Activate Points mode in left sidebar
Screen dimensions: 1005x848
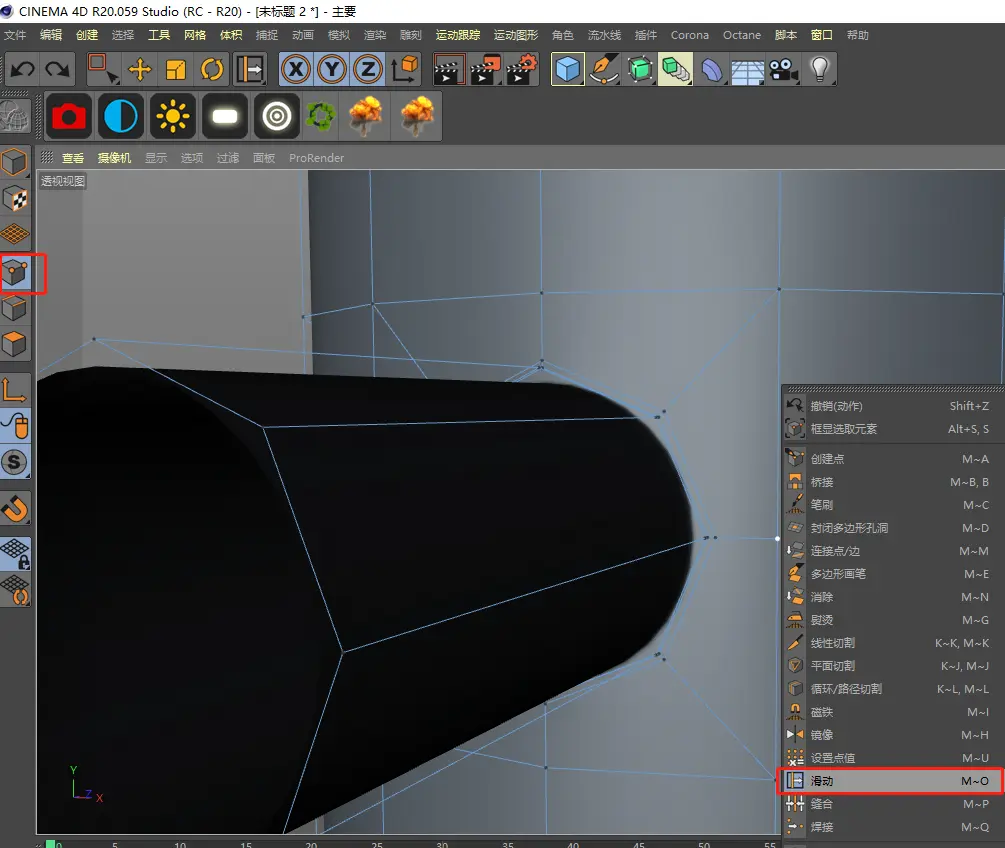(14, 273)
